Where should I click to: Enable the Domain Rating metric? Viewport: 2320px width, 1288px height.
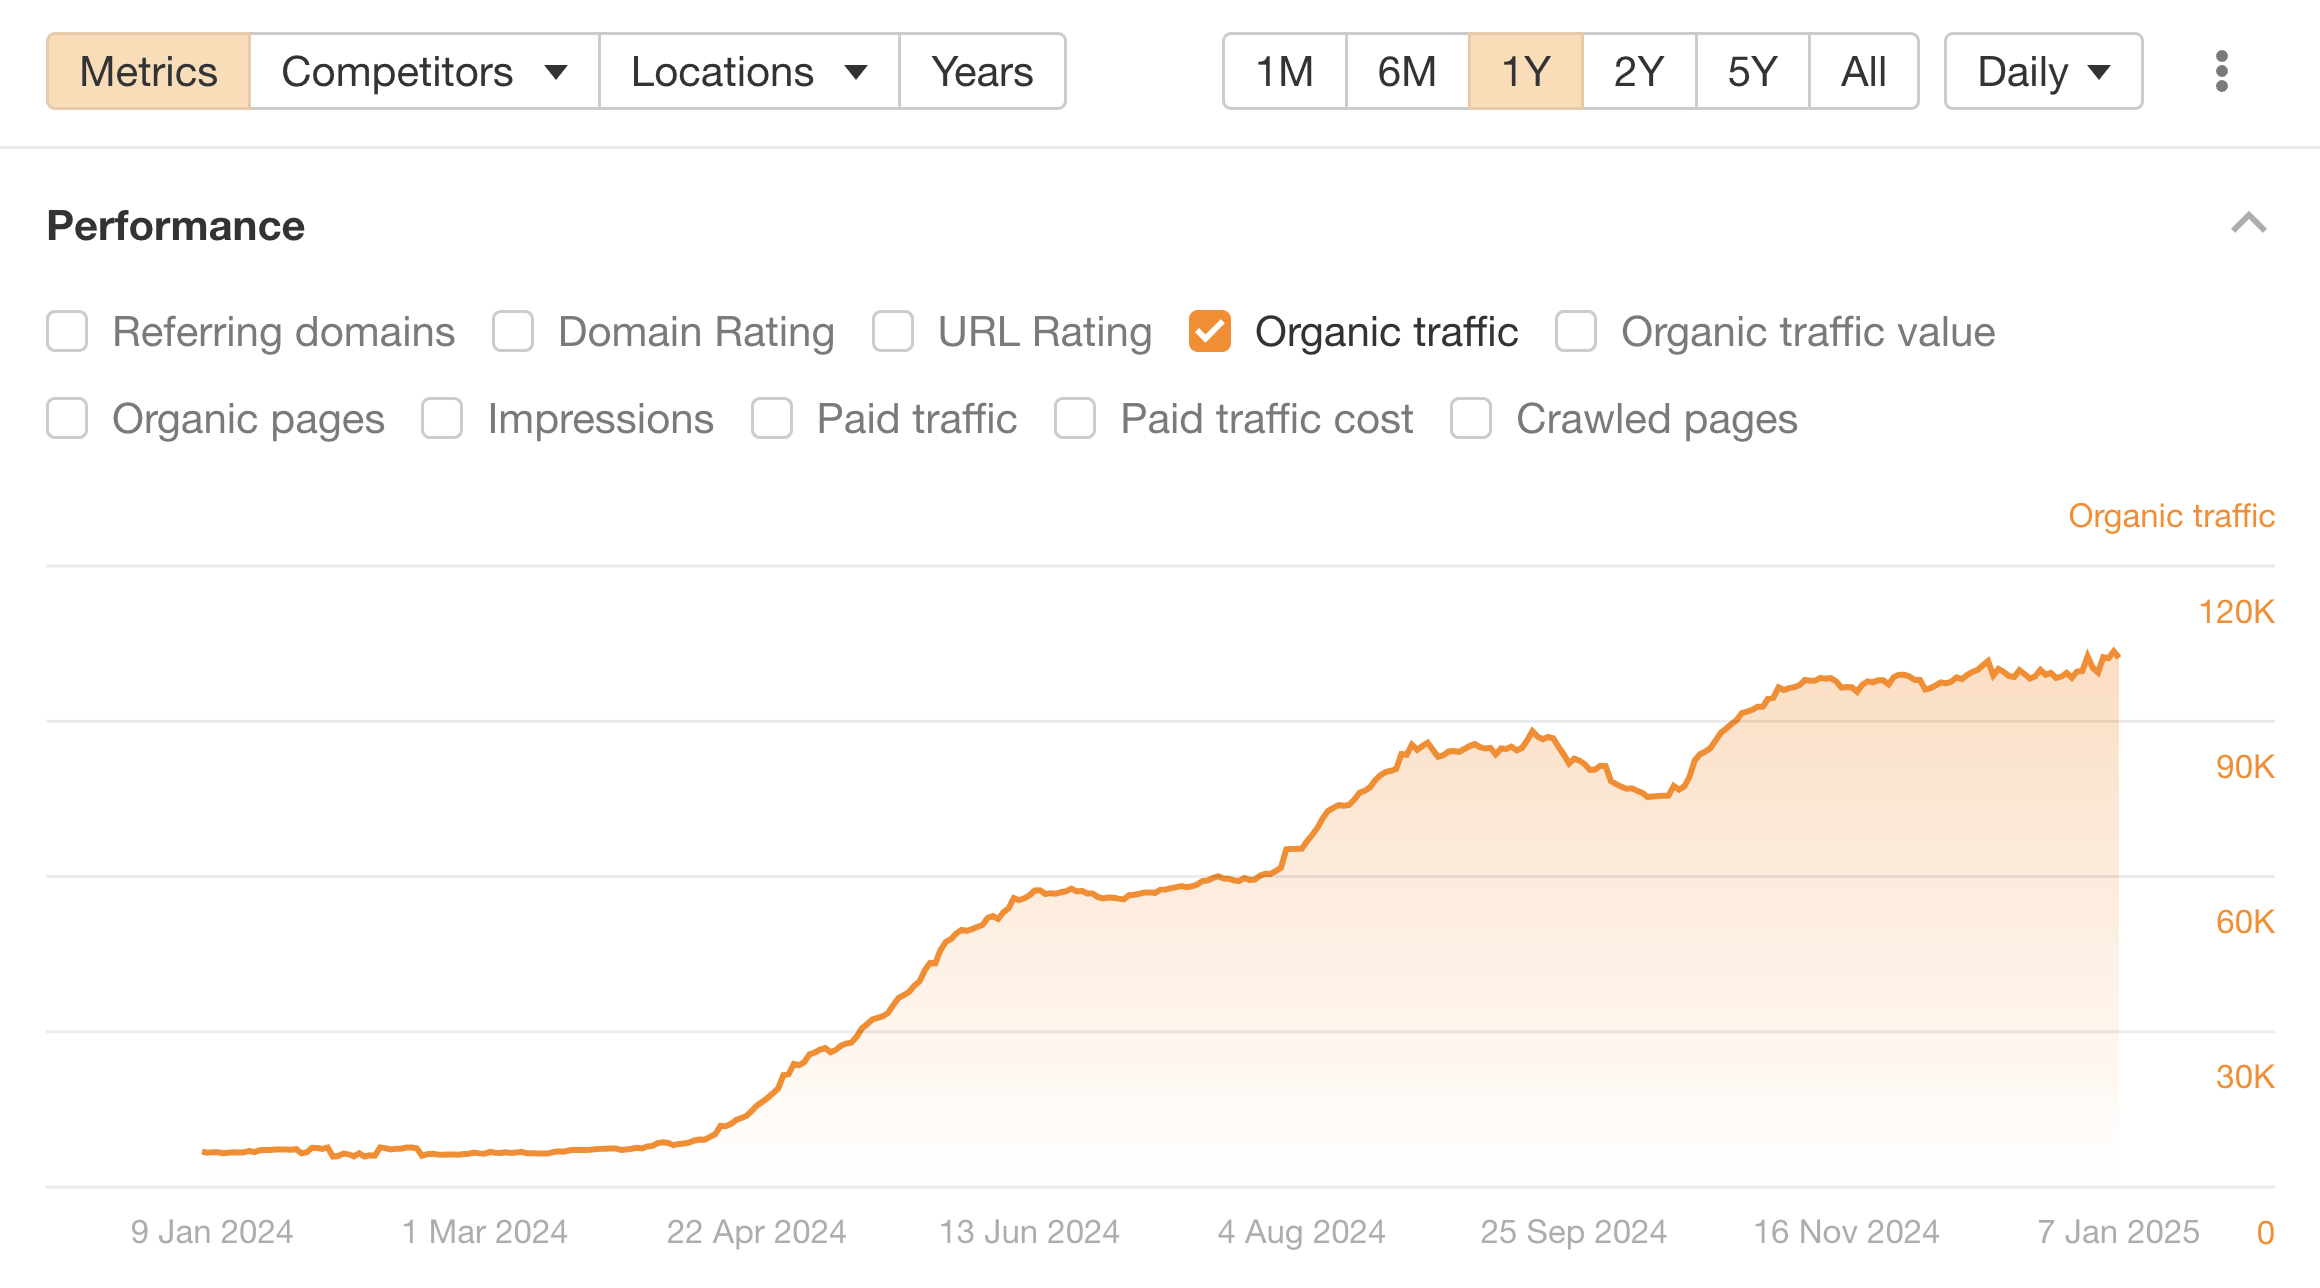coord(513,331)
